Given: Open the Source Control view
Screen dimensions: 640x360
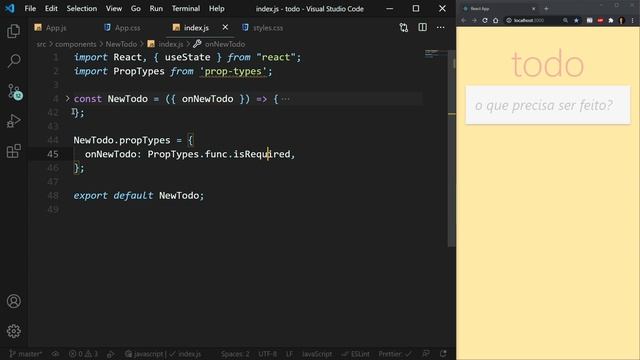Looking at the screenshot, I should pyautogui.click(x=14, y=91).
